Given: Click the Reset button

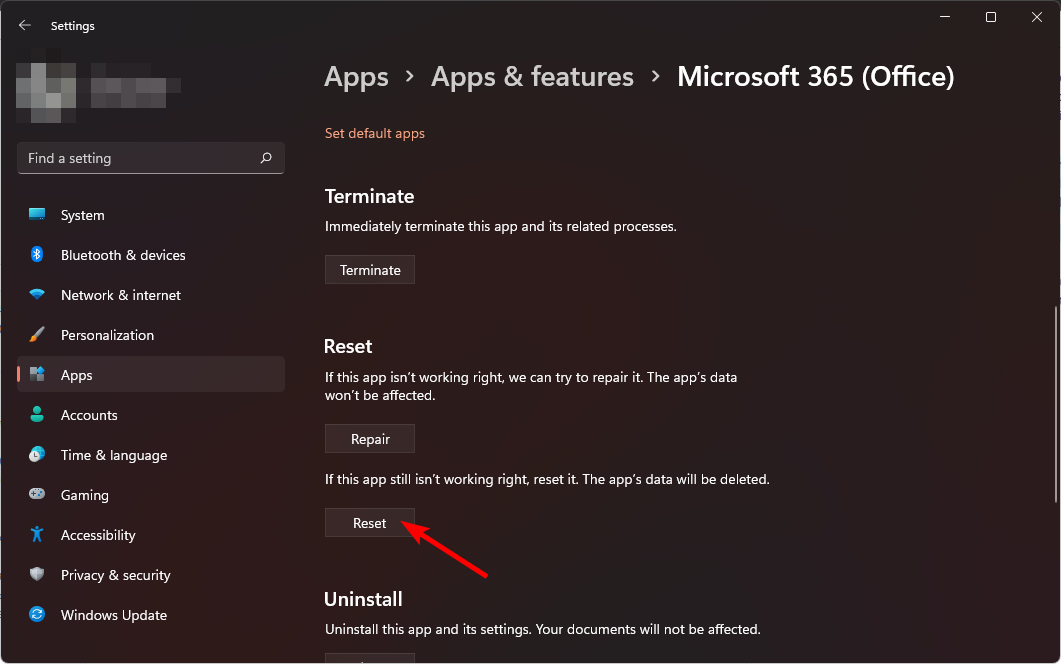Looking at the screenshot, I should [369, 523].
